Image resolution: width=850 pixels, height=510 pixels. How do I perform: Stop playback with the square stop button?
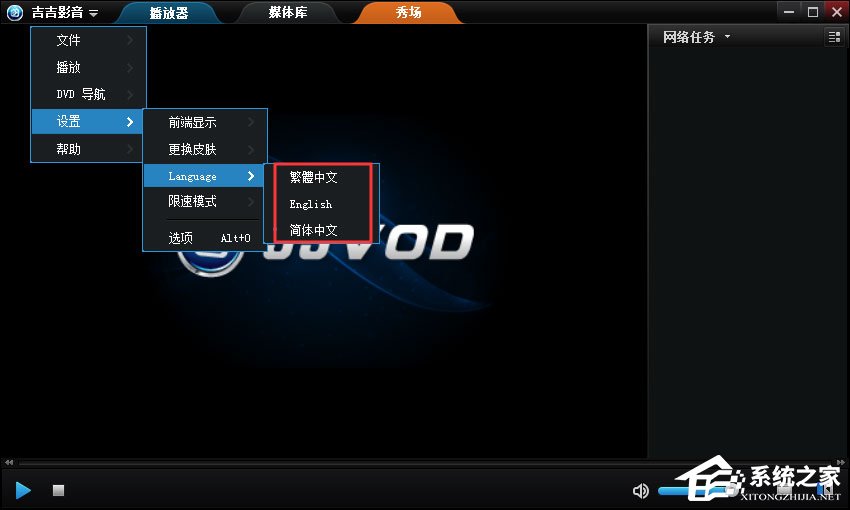[x=59, y=490]
